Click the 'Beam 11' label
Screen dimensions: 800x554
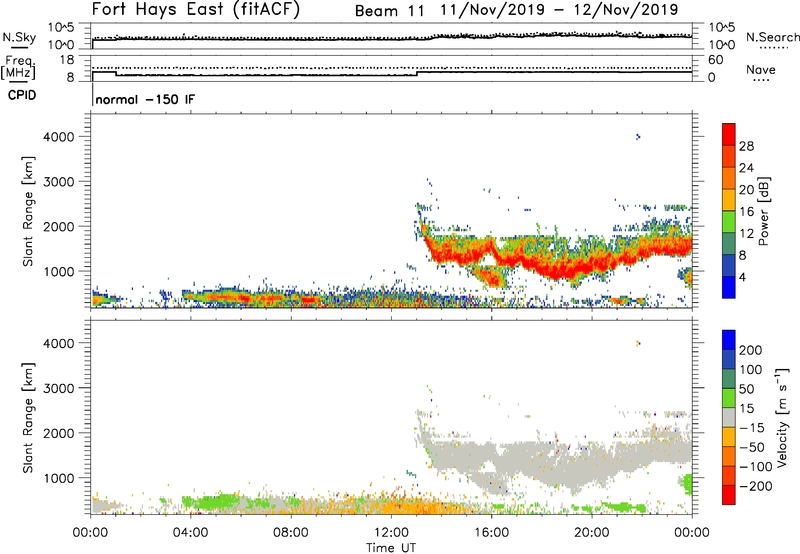[x=389, y=11]
